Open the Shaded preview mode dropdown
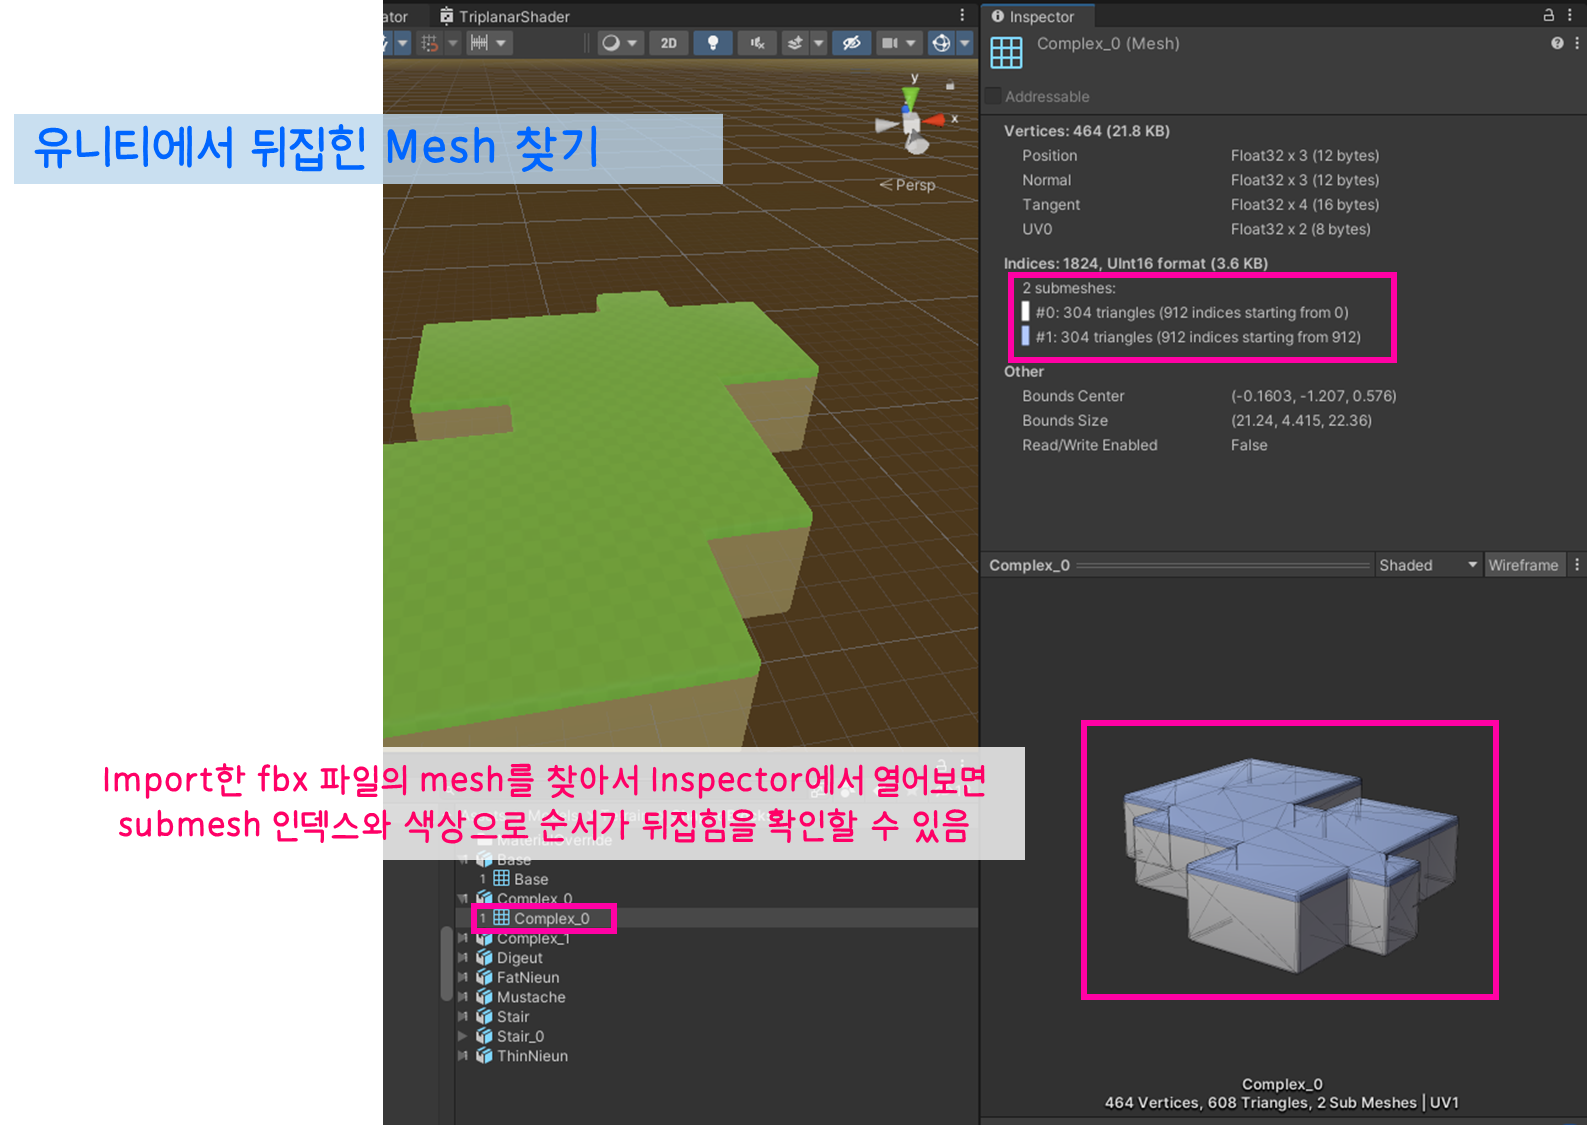 (x=1428, y=565)
